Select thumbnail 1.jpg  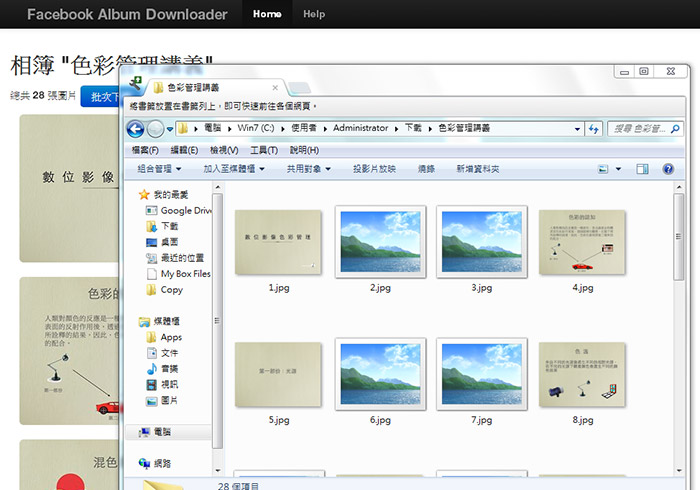[x=278, y=242]
